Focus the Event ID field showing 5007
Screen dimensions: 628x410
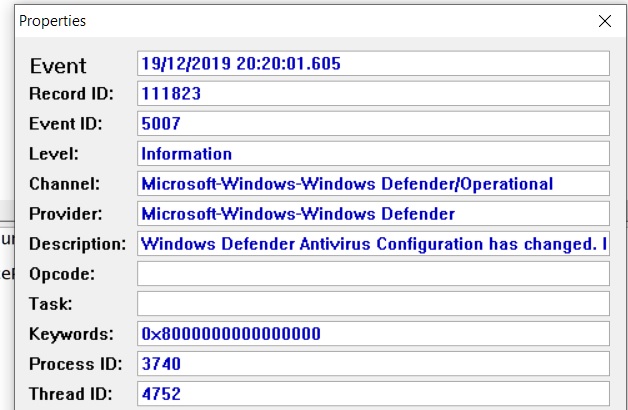click(x=373, y=124)
